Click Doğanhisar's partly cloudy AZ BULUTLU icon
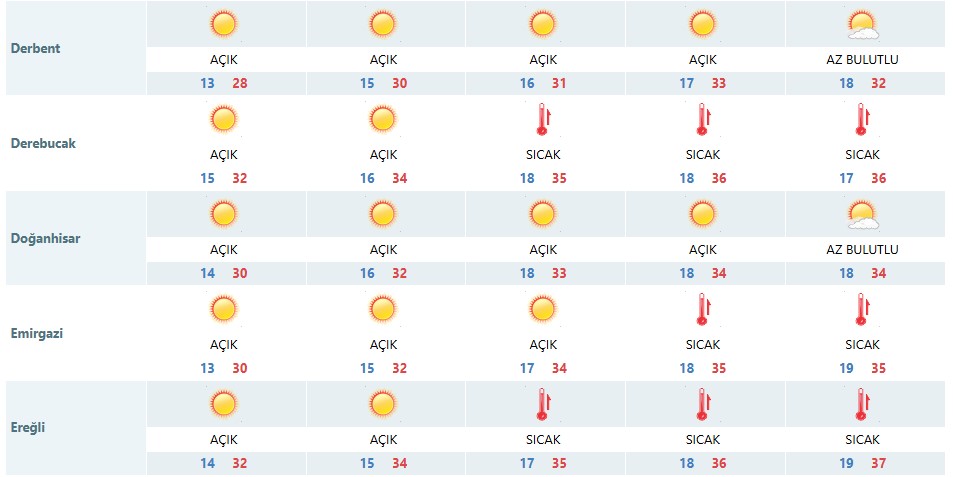The height and width of the screenshot is (477, 953). pos(862,215)
